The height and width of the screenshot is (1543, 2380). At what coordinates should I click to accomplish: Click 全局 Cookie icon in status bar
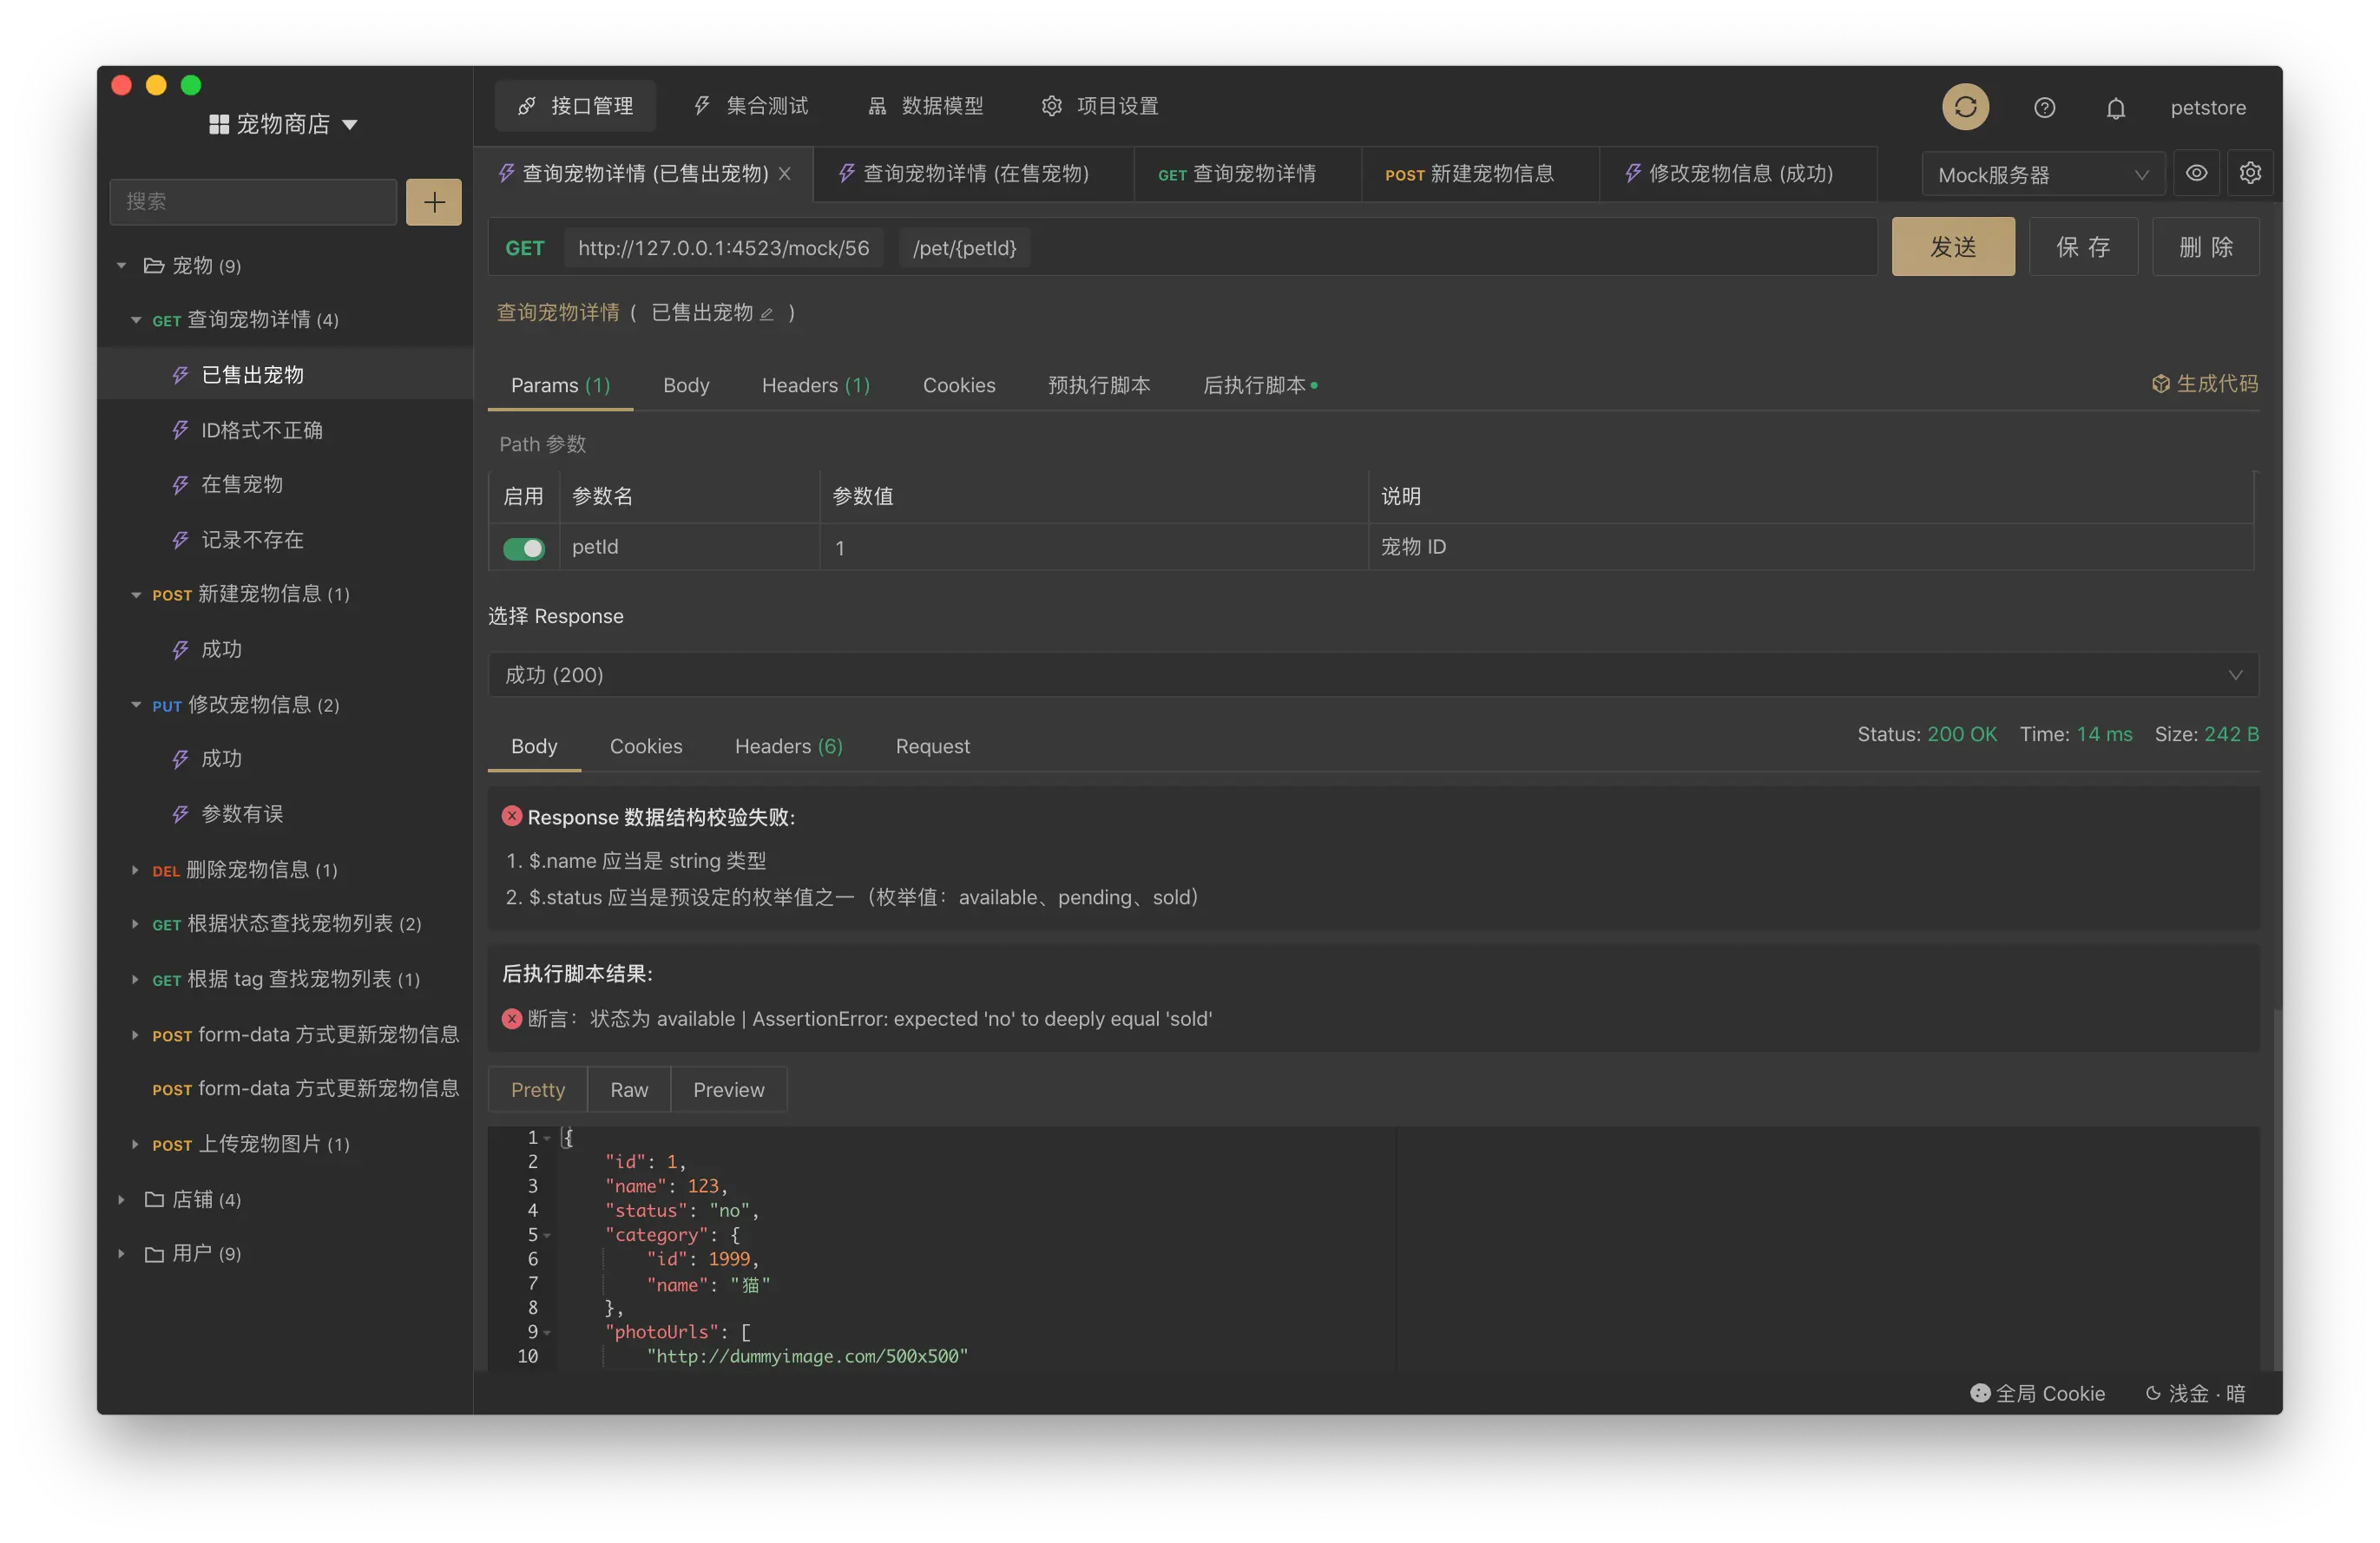(1979, 1393)
